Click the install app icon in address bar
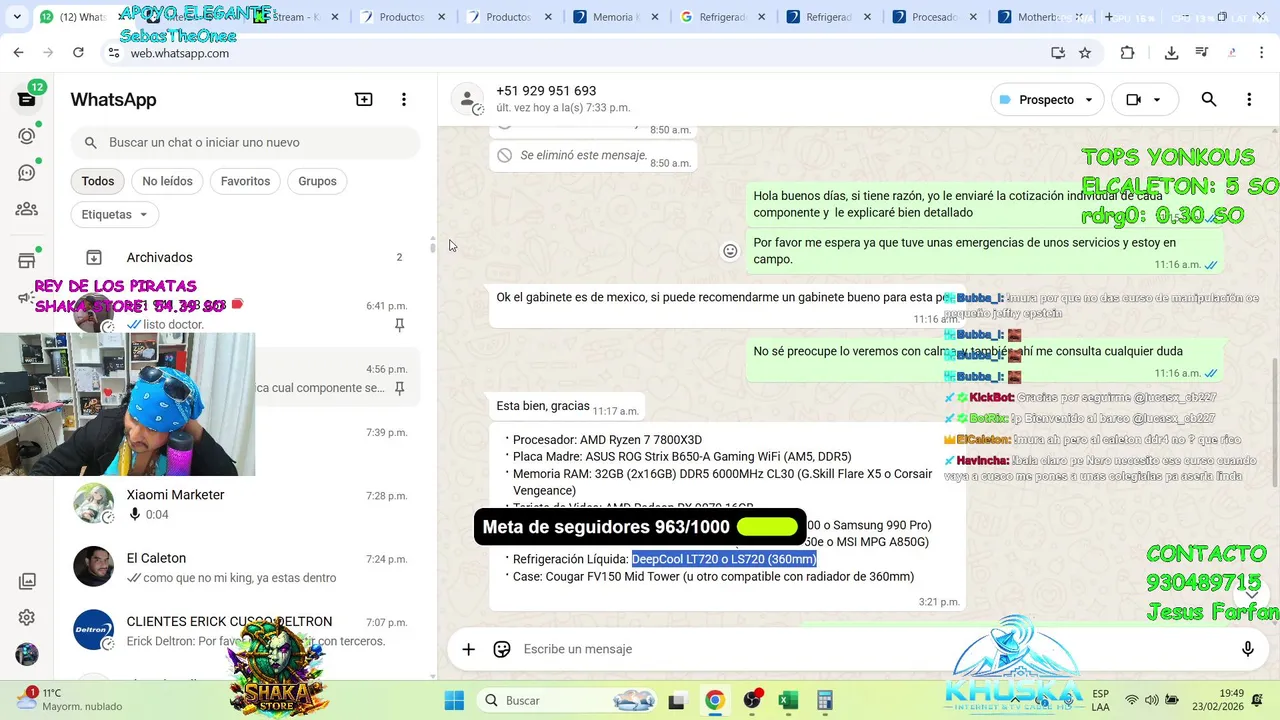This screenshot has width=1280, height=720. point(1057,53)
